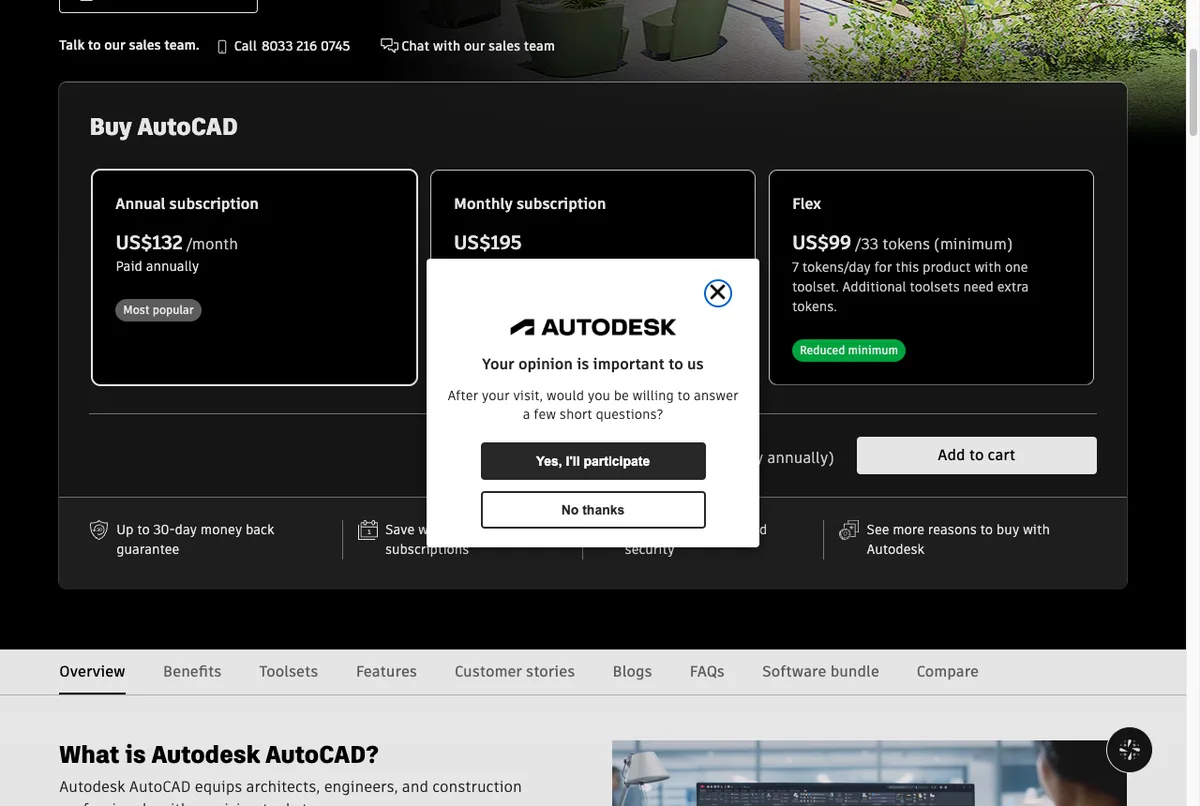Click the US$195 monthly price
This screenshot has height=806, width=1200.
tap(488, 243)
